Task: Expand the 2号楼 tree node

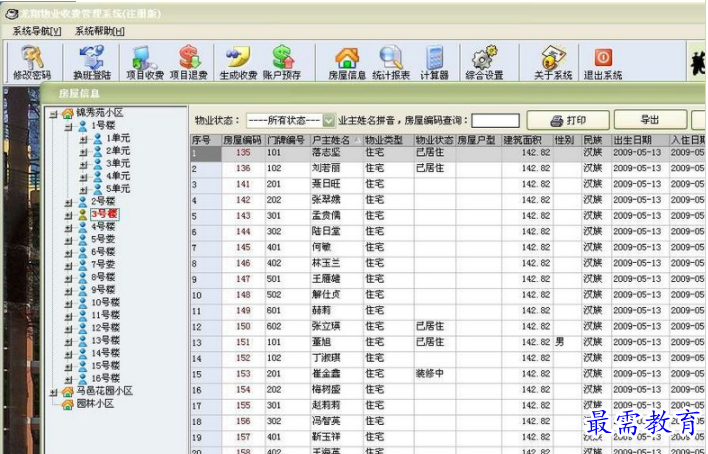Action: 69,202
